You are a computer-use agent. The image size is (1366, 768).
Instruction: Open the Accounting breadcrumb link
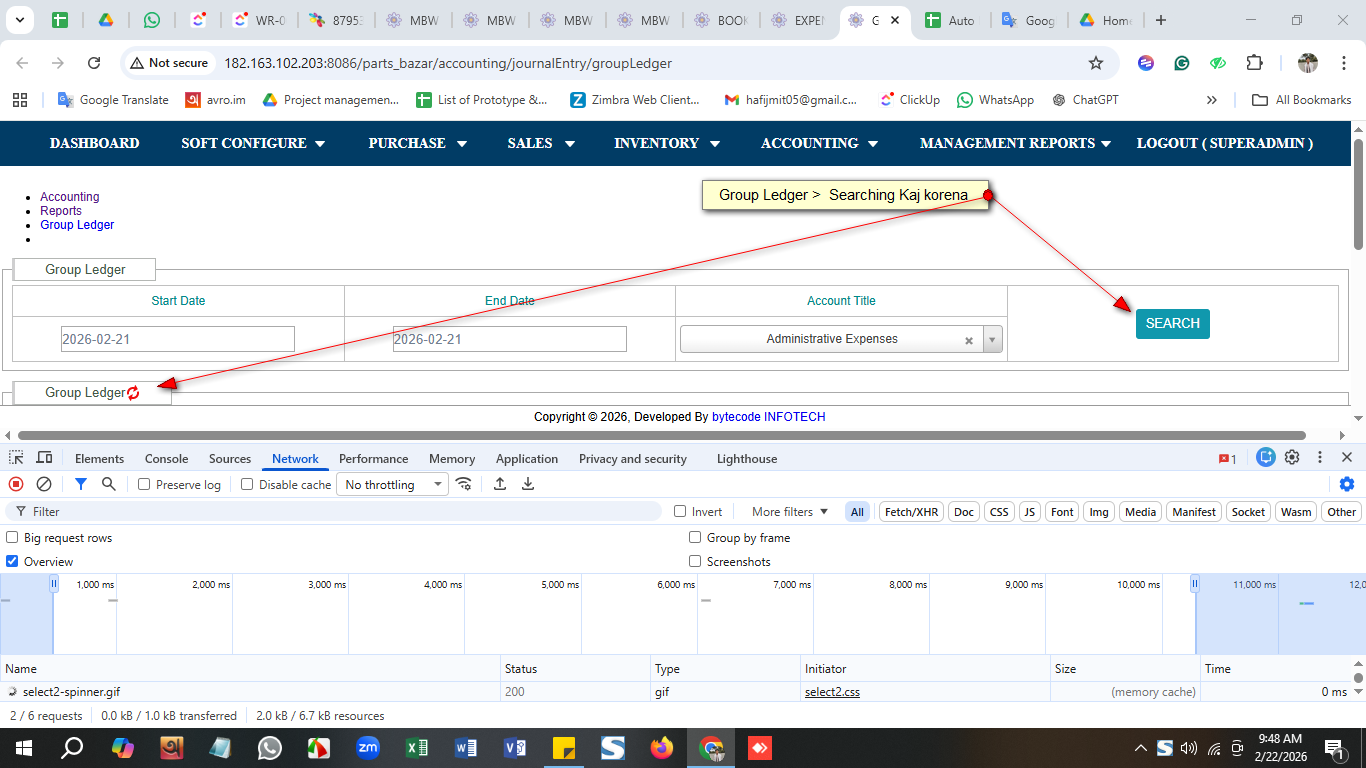tap(70, 197)
